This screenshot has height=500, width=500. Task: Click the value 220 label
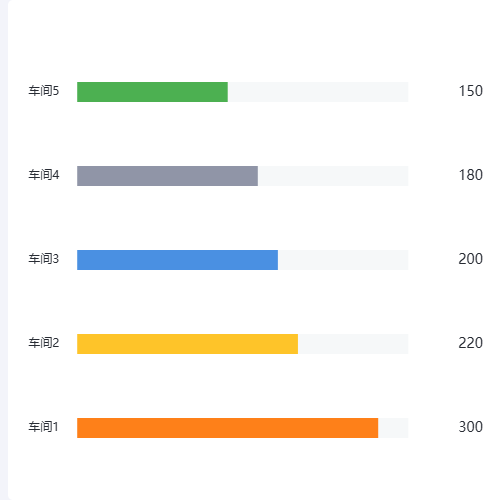pyautogui.click(x=471, y=343)
